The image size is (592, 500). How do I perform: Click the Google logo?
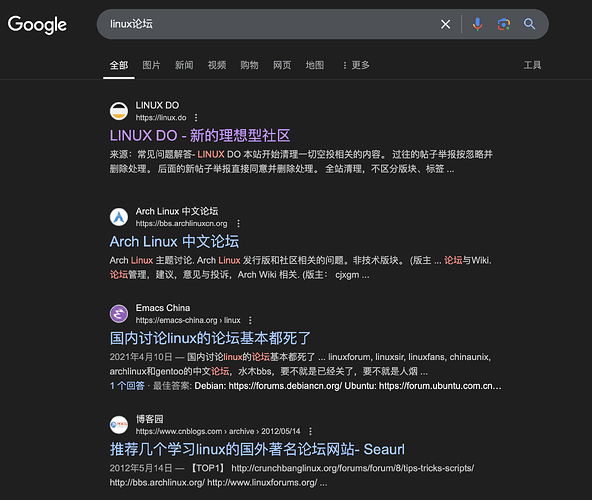coord(37,25)
